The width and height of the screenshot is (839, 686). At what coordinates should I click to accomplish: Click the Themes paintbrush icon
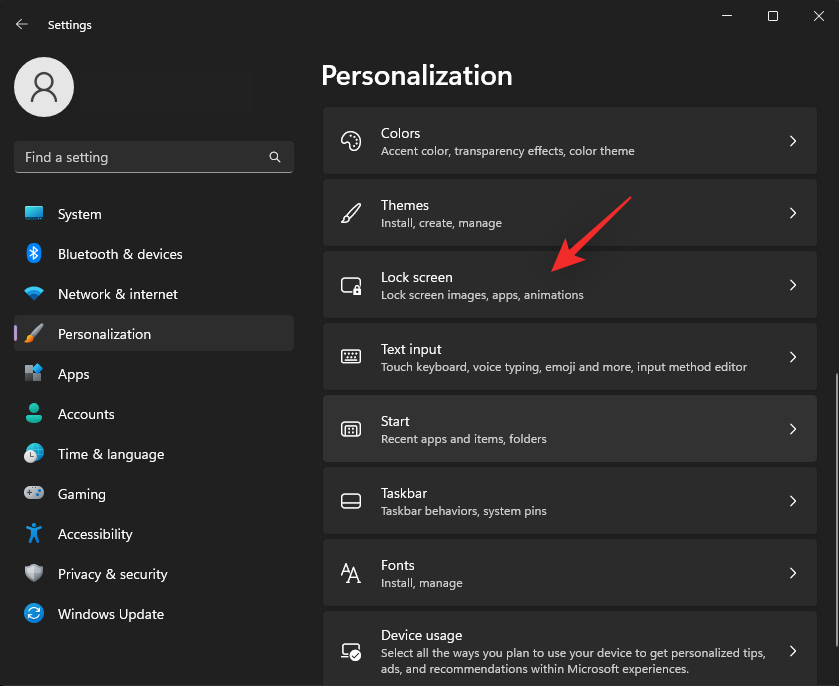pyautogui.click(x=351, y=212)
